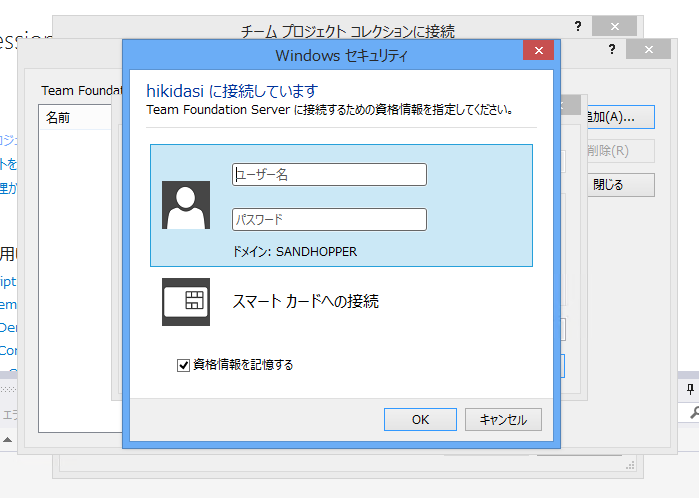Confirm credentials with the OK button

(420, 420)
